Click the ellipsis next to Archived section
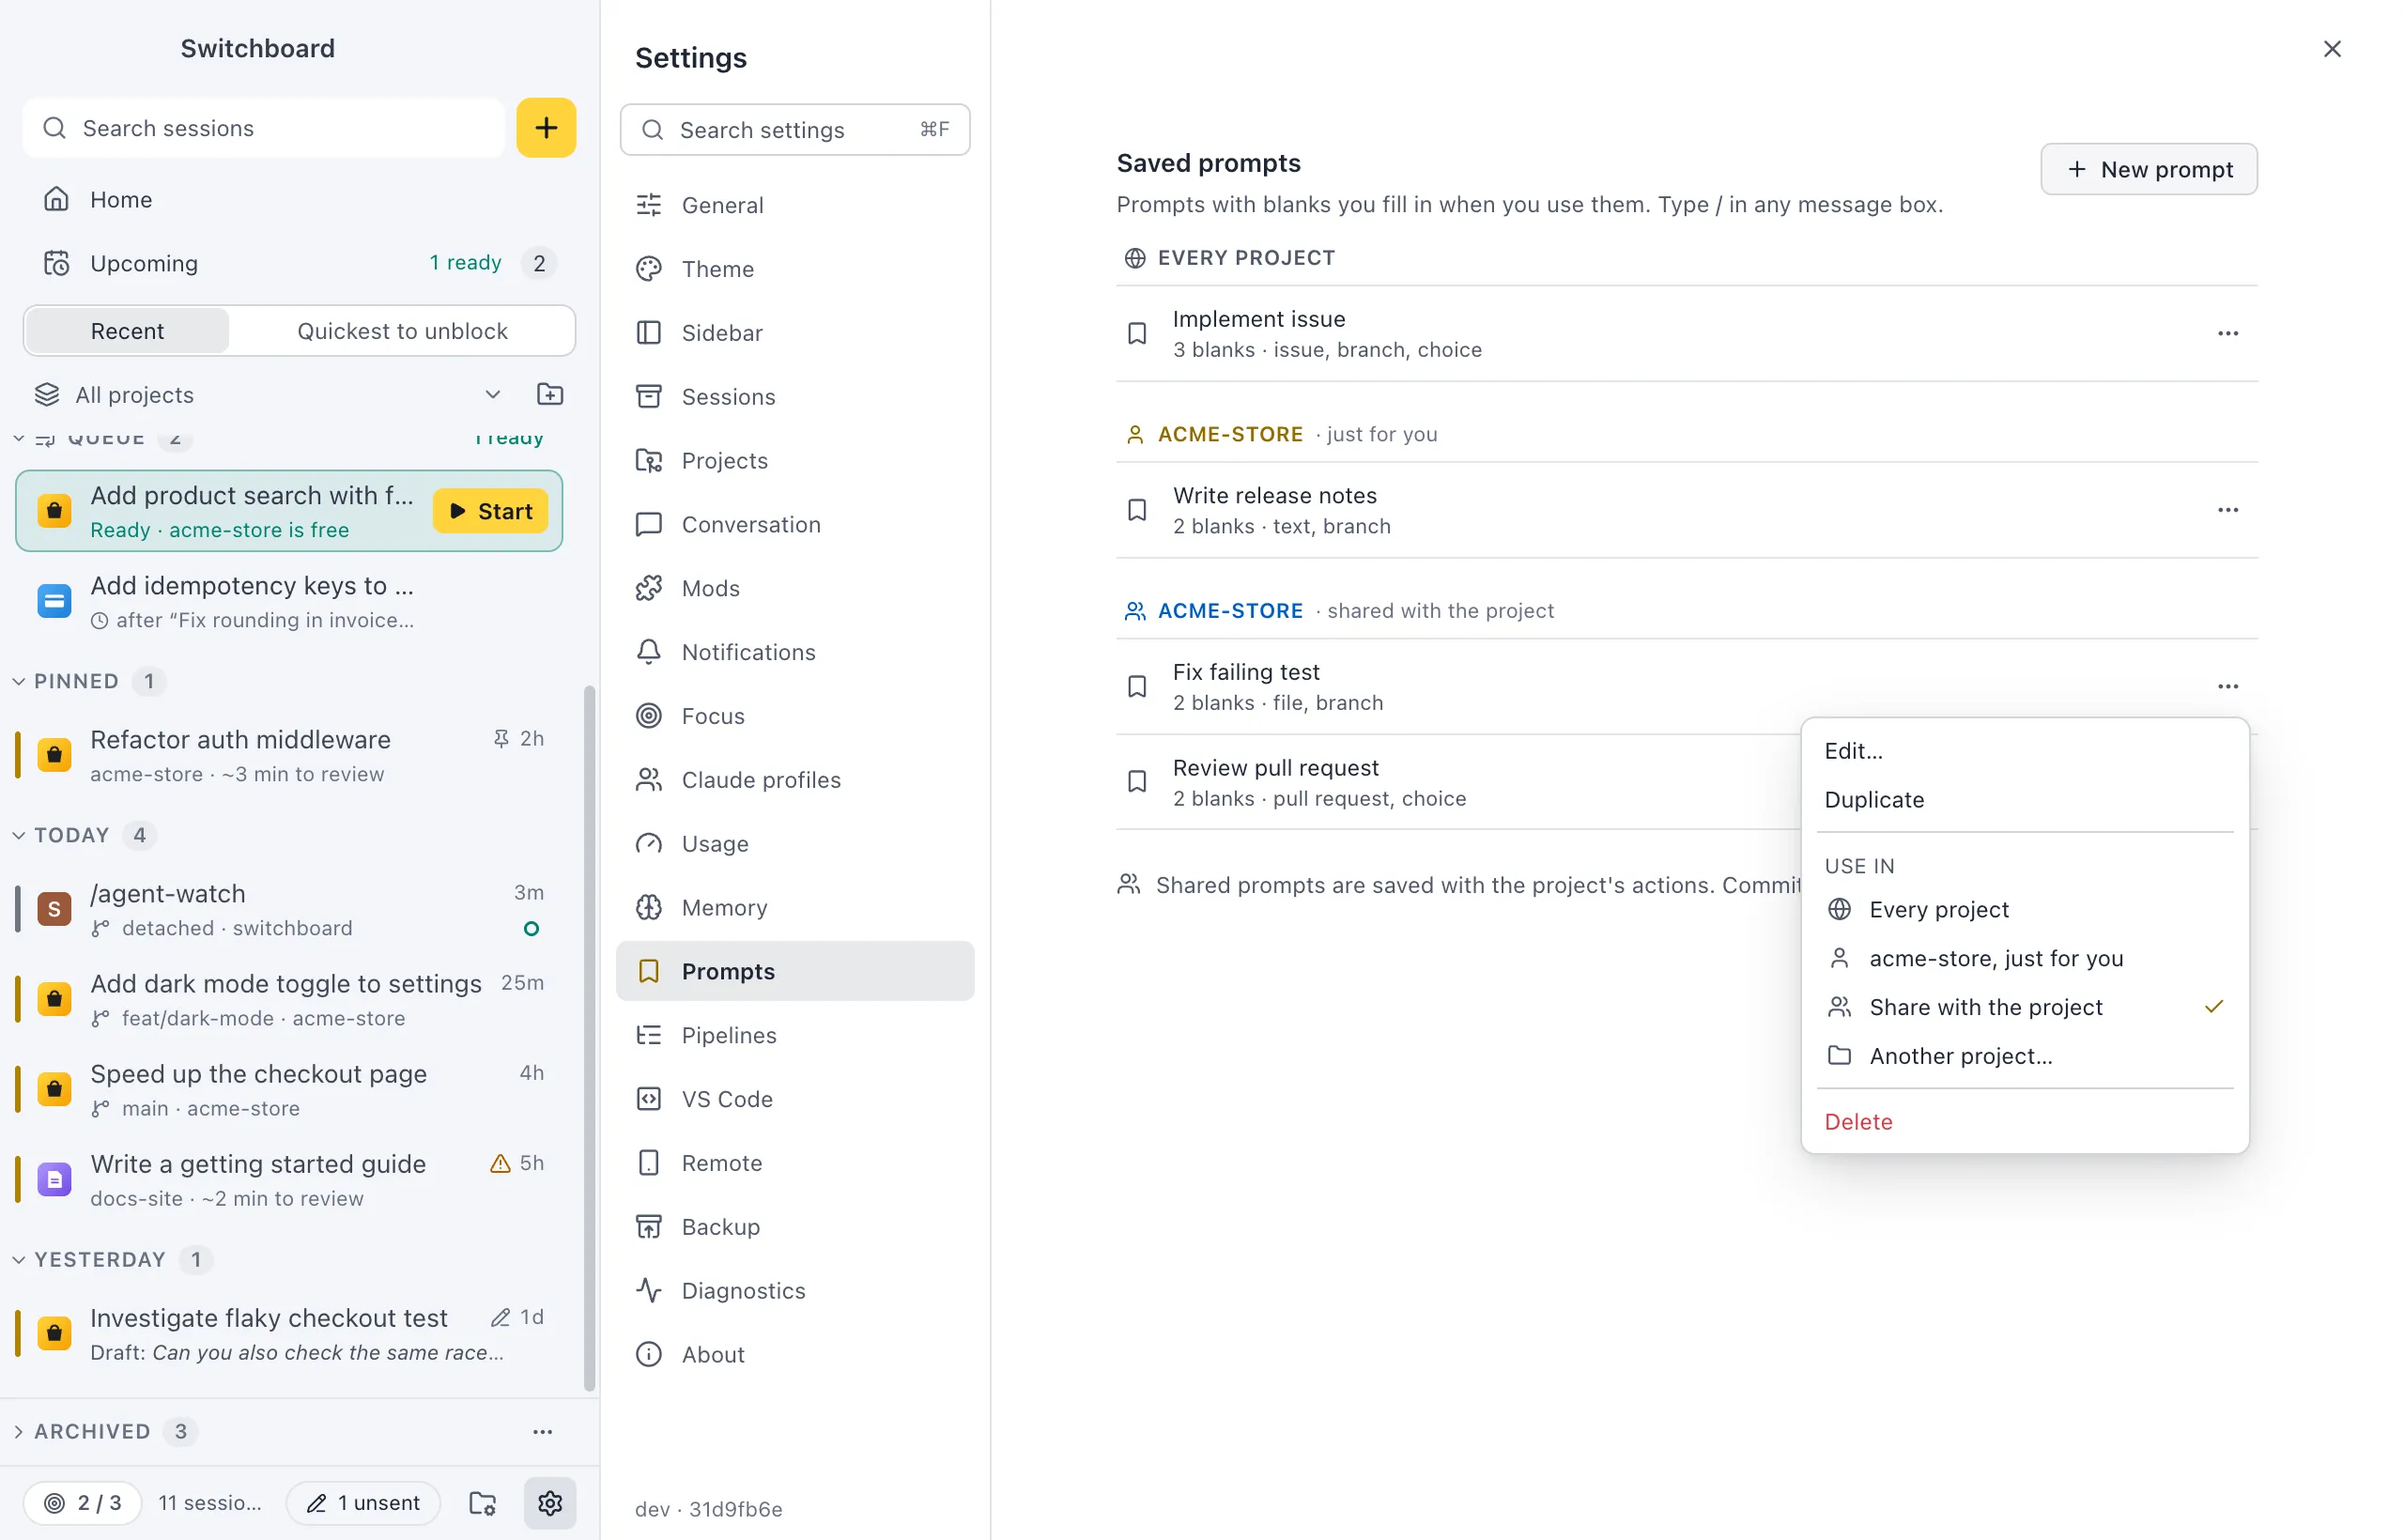This screenshot has width=2404, height=1540. coord(542,1431)
